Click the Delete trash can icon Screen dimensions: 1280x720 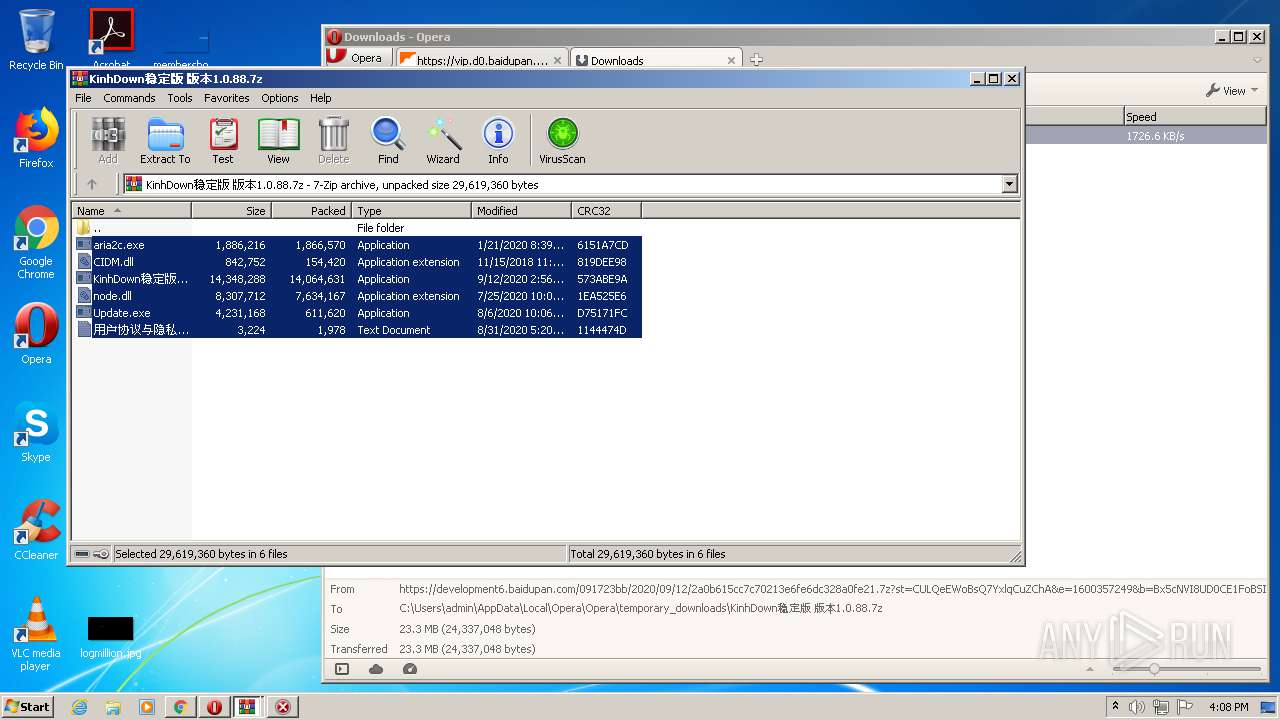coord(333,141)
